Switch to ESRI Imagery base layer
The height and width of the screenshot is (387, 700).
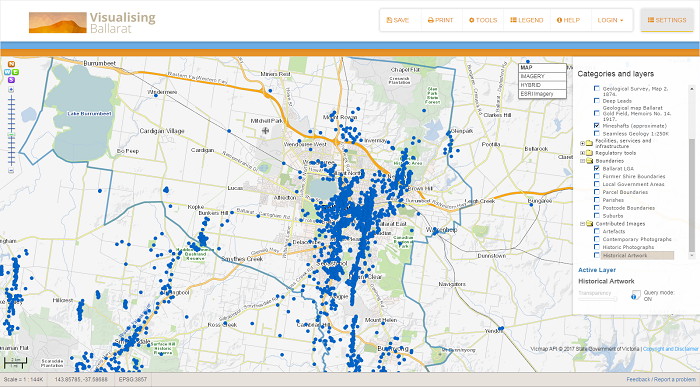pyautogui.click(x=542, y=94)
